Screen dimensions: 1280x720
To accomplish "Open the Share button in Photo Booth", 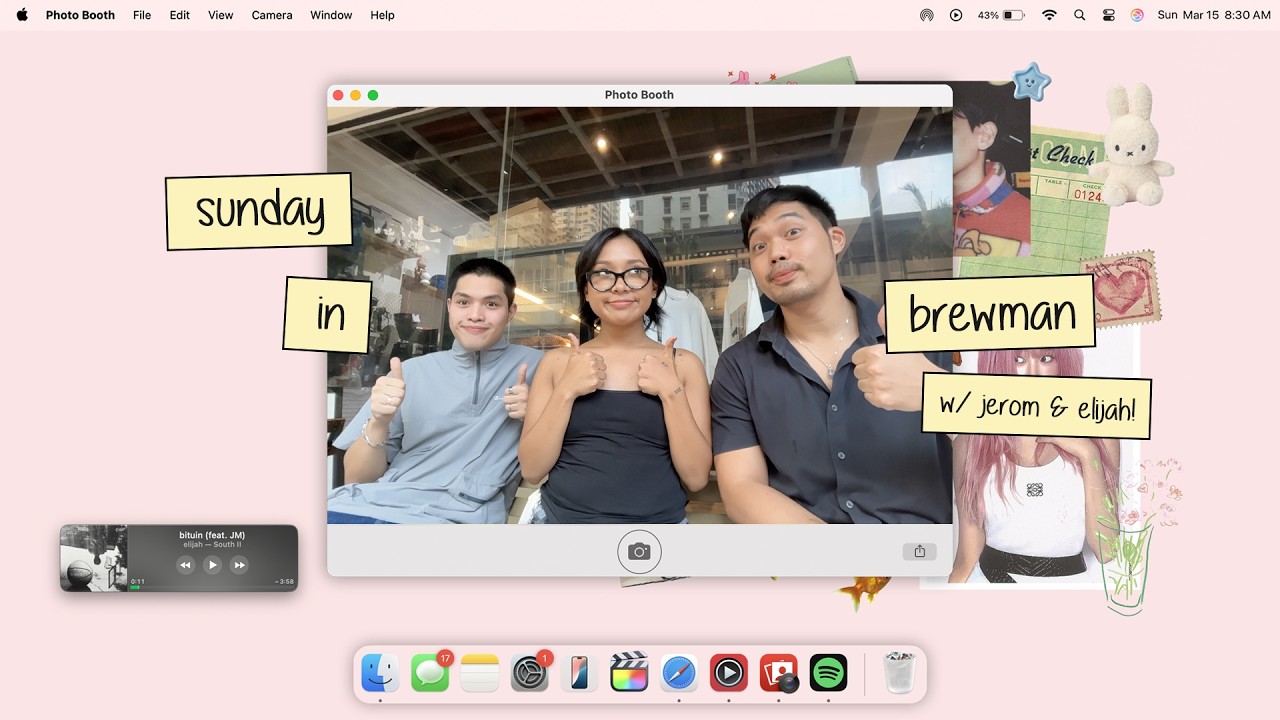I will pos(919,551).
